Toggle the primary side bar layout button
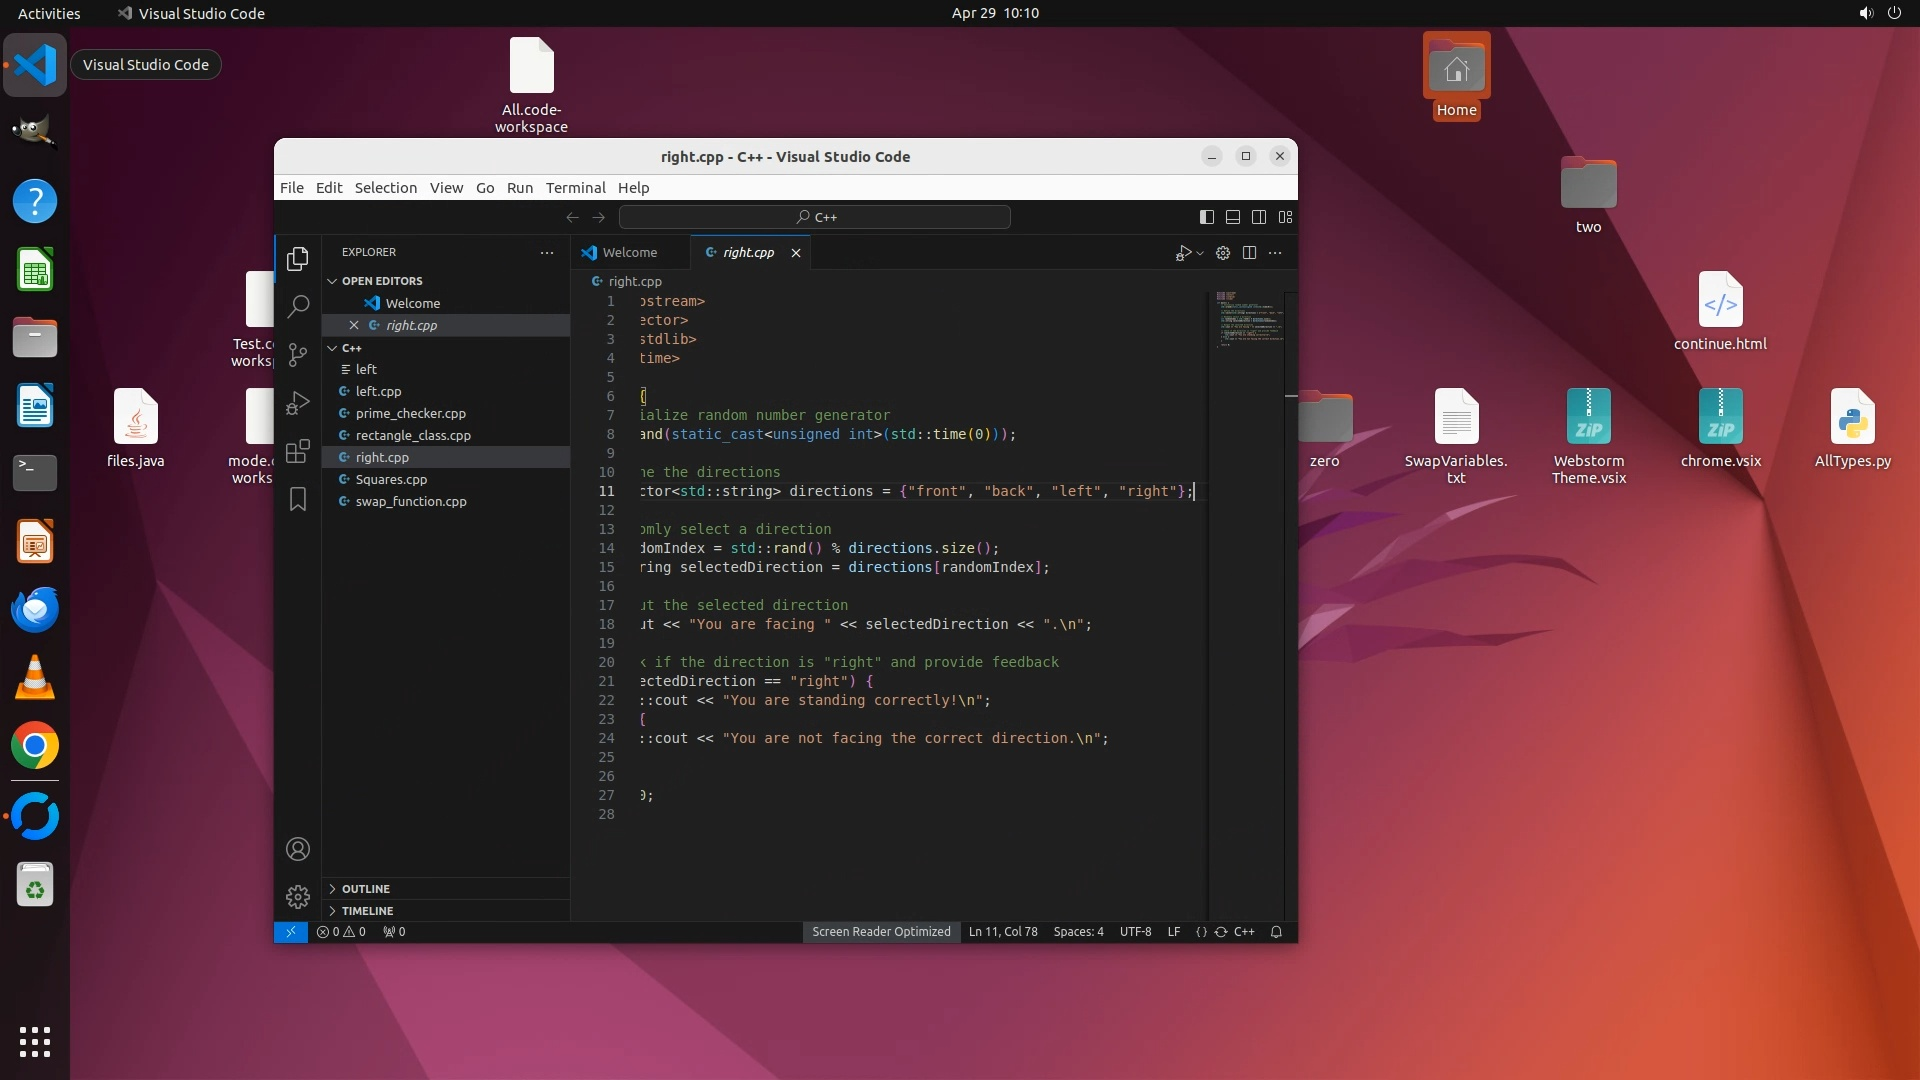This screenshot has height=1080, width=1920. [1207, 217]
